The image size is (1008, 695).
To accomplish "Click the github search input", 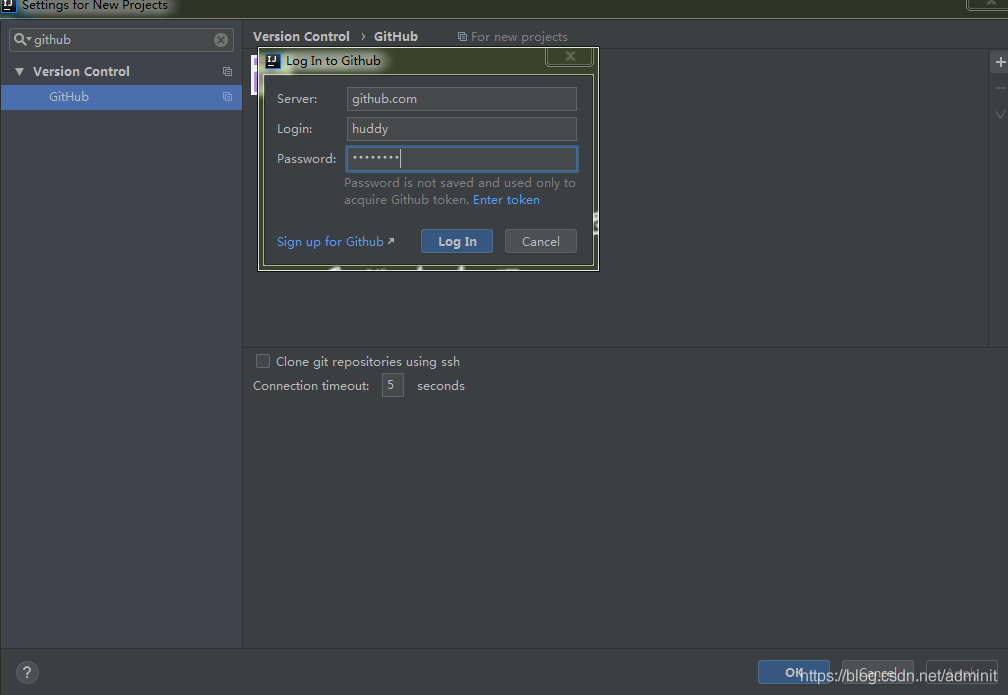I will (x=122, y=40).
